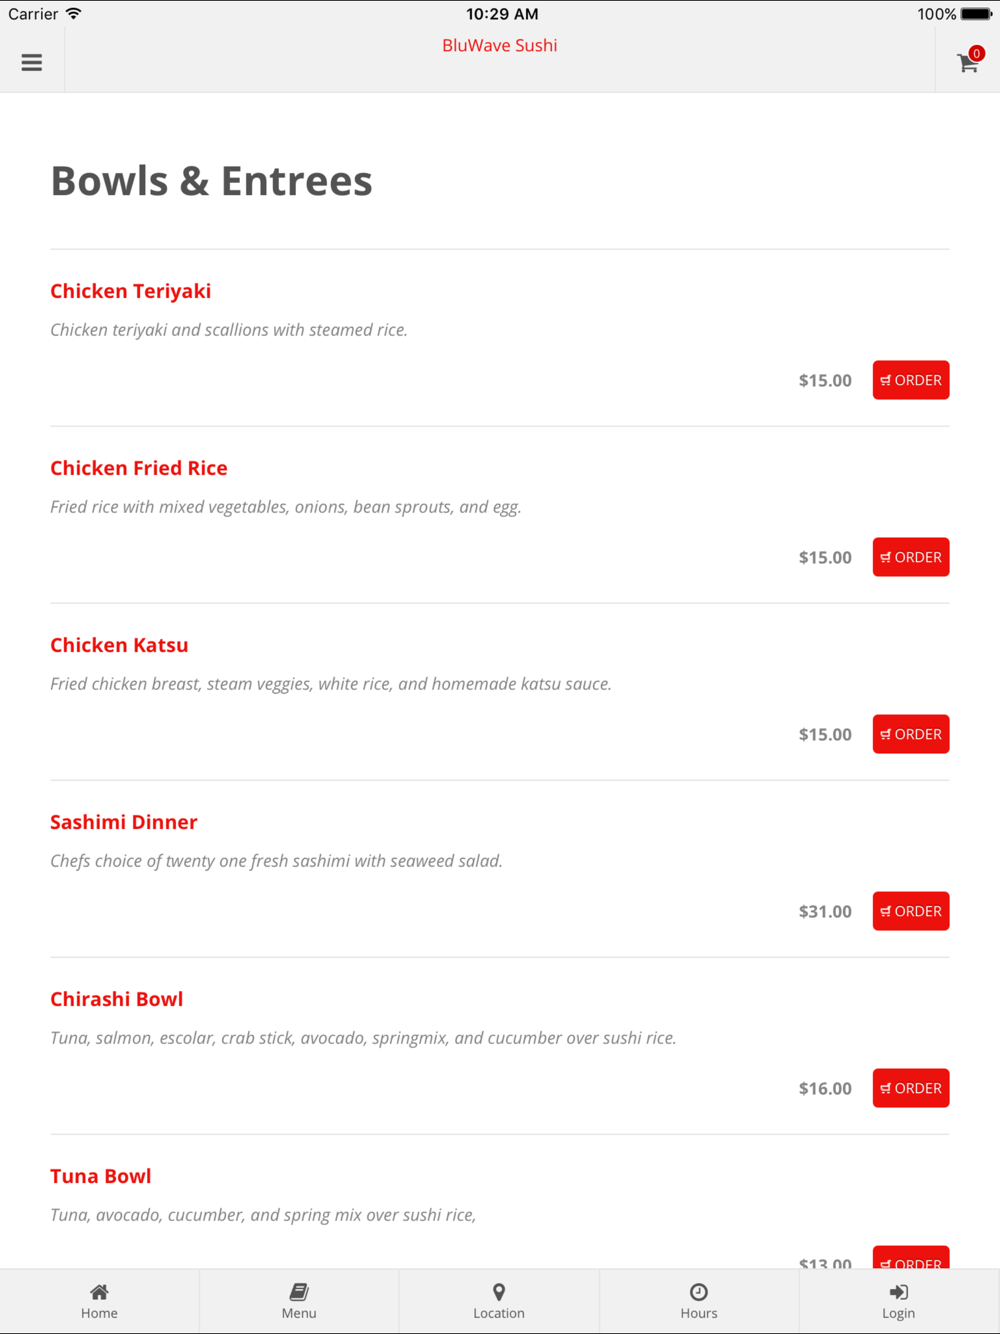Tap the Hours clock icon
Screen dimensions: 1000x1334
click(x=699, y=1292)
